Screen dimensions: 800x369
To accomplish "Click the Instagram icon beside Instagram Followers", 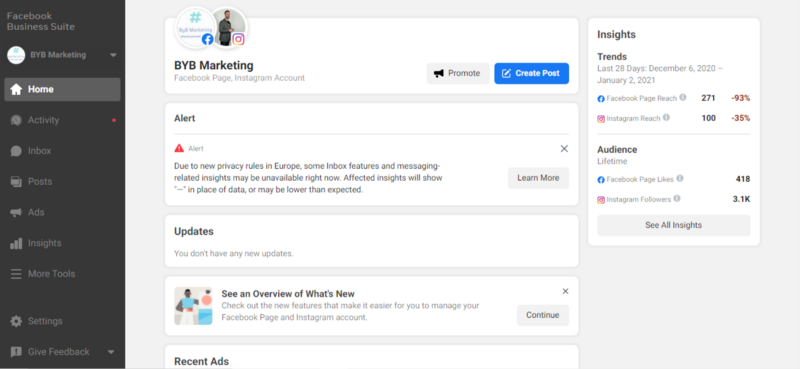I will [601, 200].
